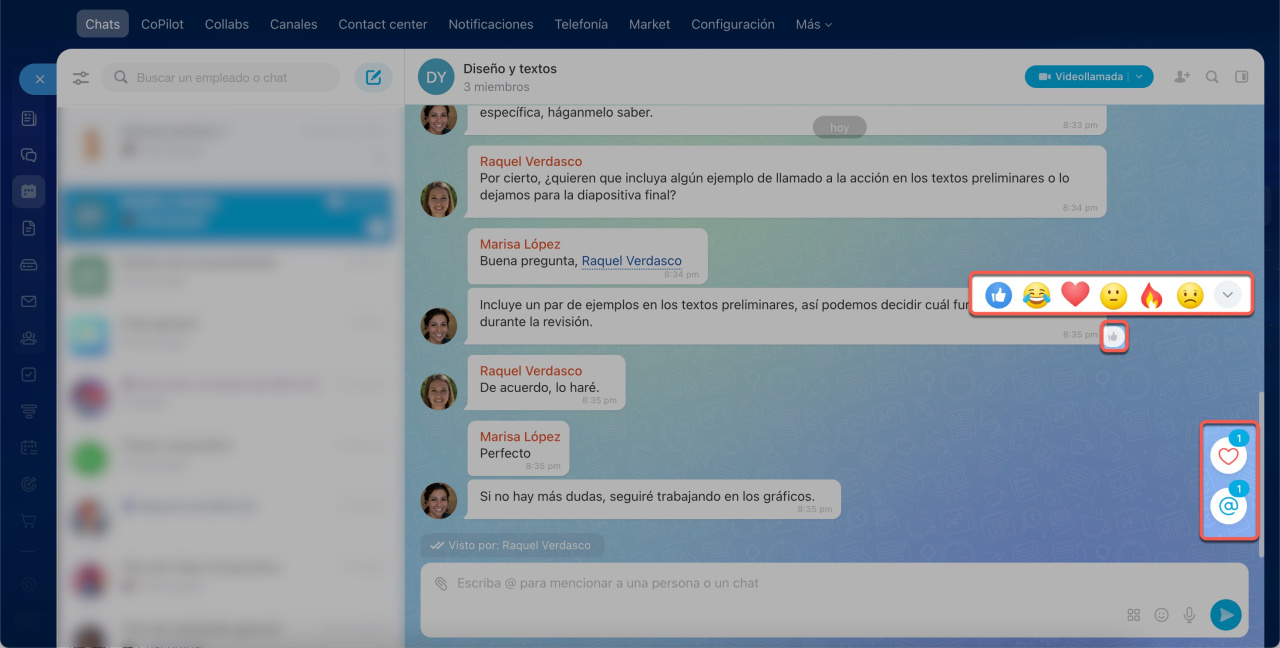The image size is (1280, 648).
Task: Search within the Diseño y textos chat
Action: (x=1212, y=77)
